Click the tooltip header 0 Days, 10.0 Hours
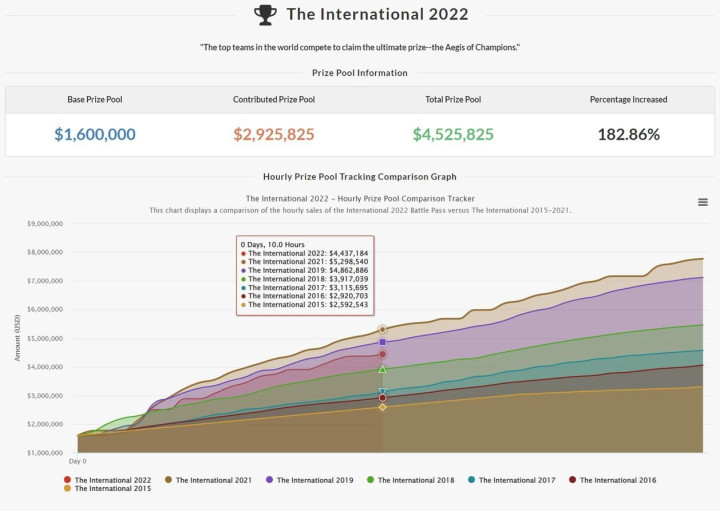 pyautogui.click(x=272, y=245)
